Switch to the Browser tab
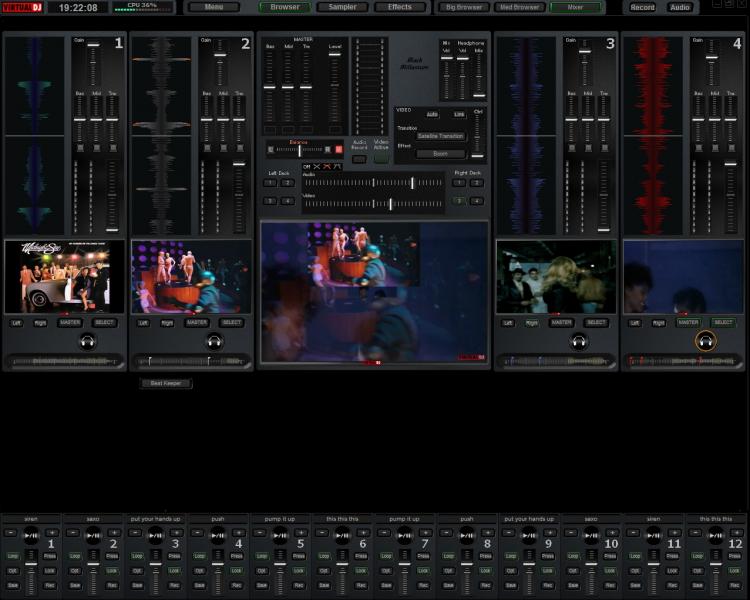The image size is (750, 600). point(284,7)
